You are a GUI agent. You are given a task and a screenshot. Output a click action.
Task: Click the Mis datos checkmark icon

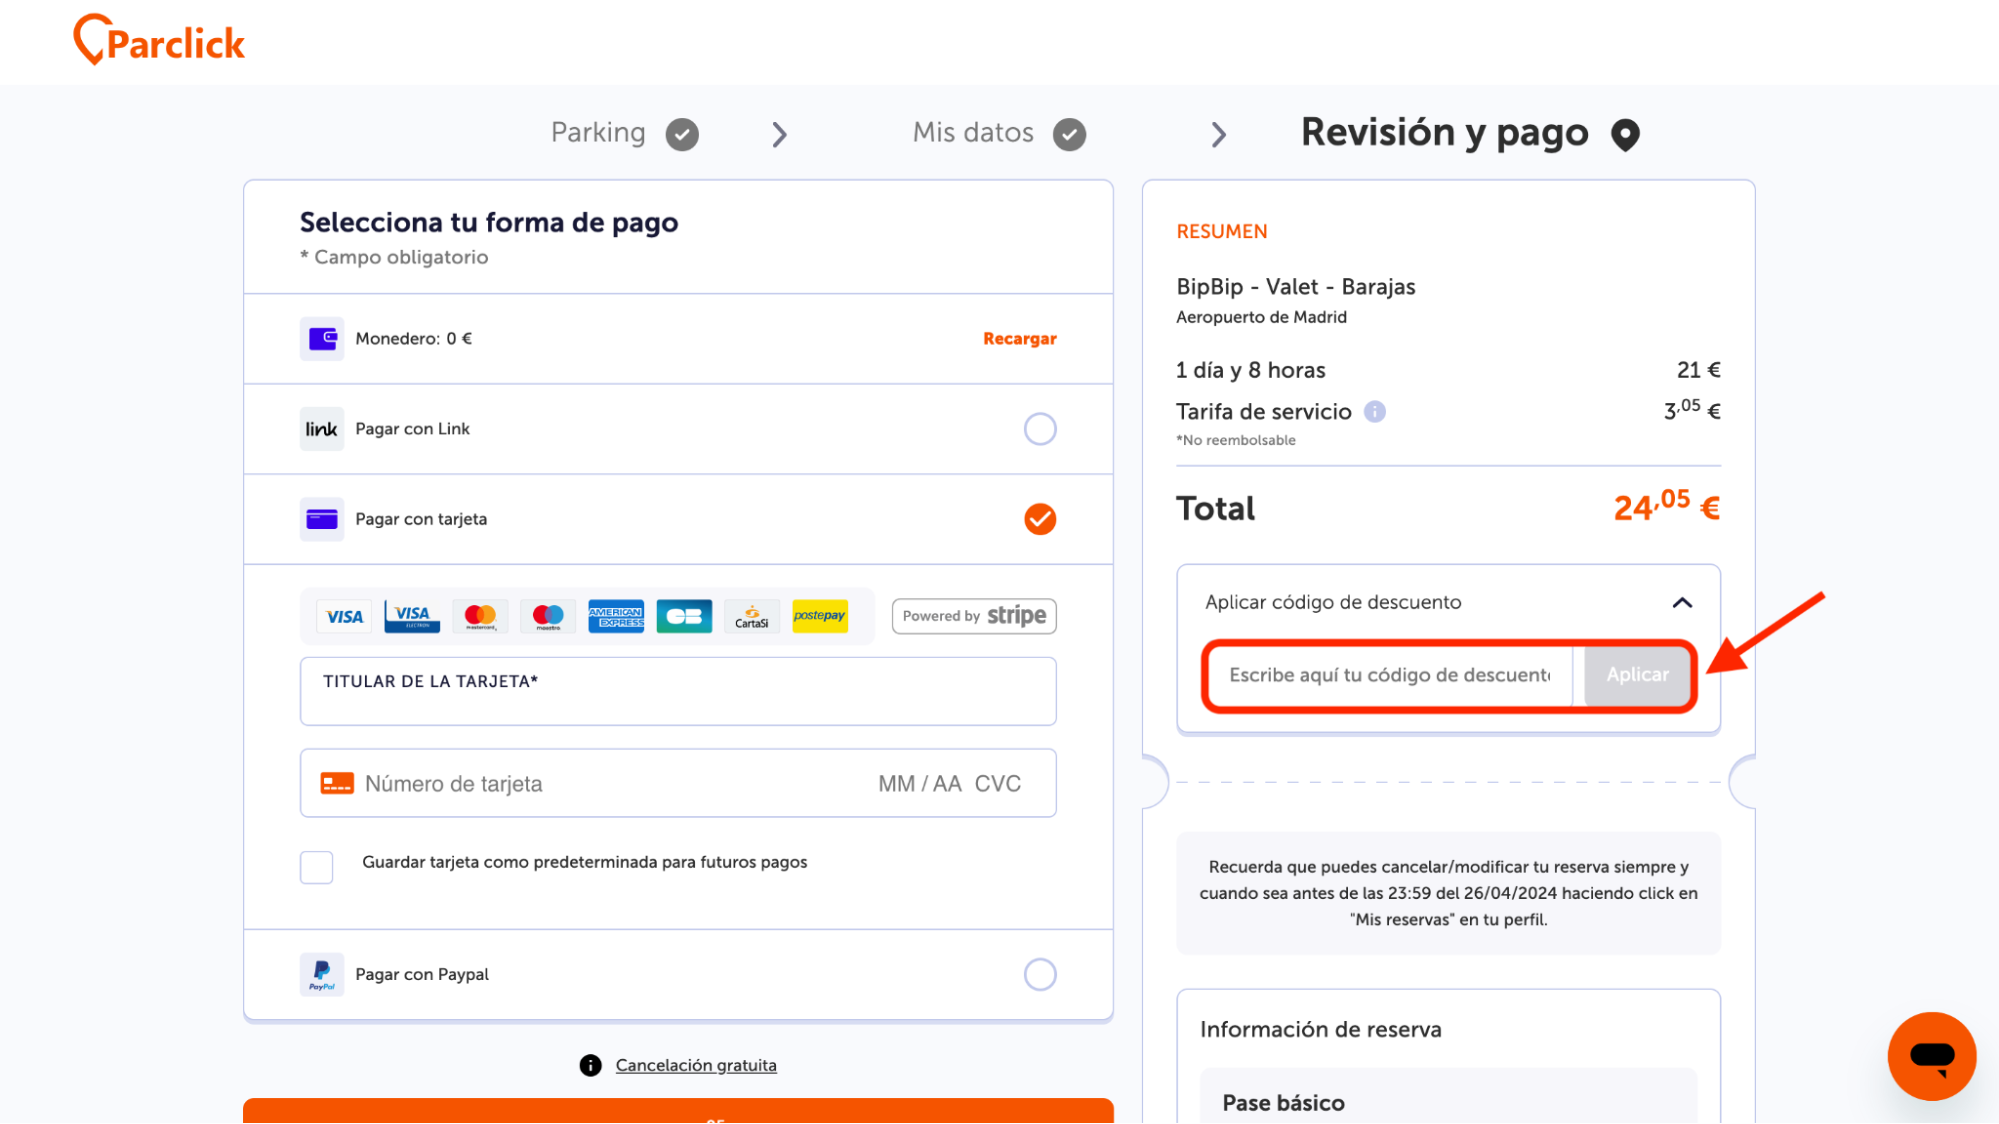(1072, 133)
